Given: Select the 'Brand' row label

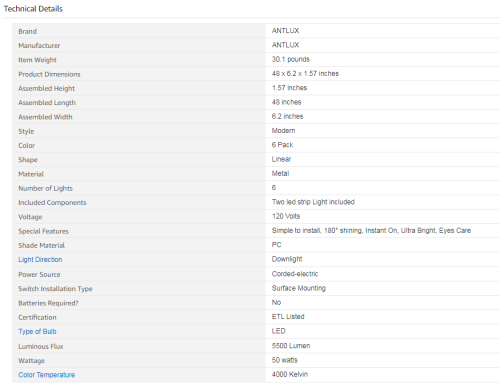Looking at the screenshot, I should coord(27,31).
